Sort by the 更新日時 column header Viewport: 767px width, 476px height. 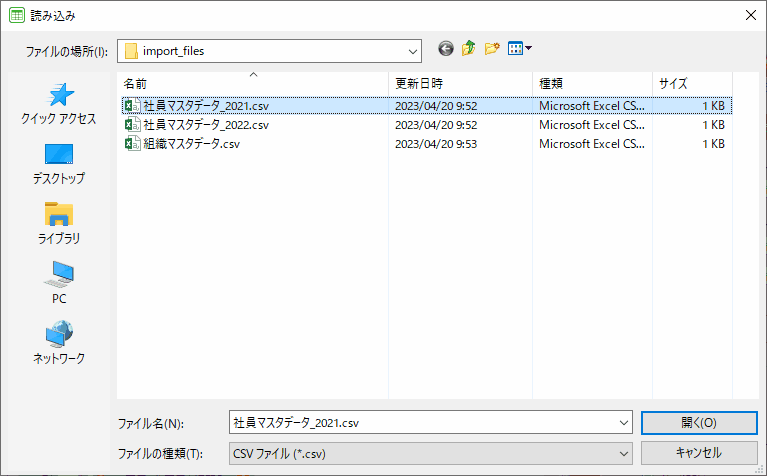pos(460,84)
